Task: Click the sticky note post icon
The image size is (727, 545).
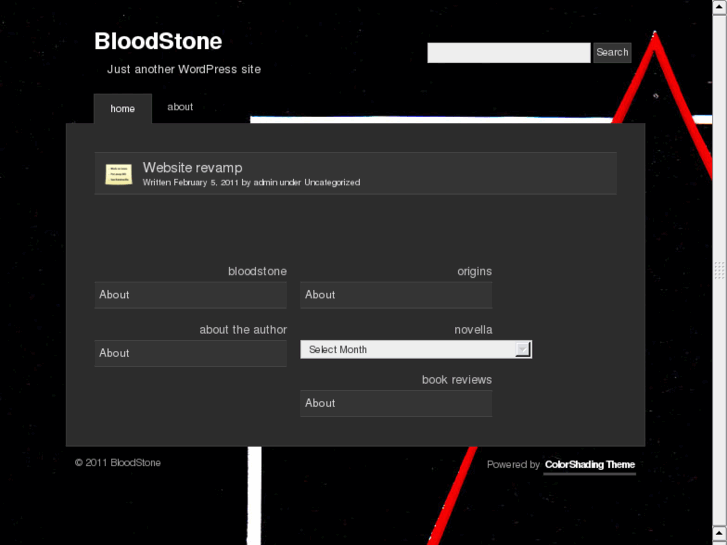Action: 119,174
